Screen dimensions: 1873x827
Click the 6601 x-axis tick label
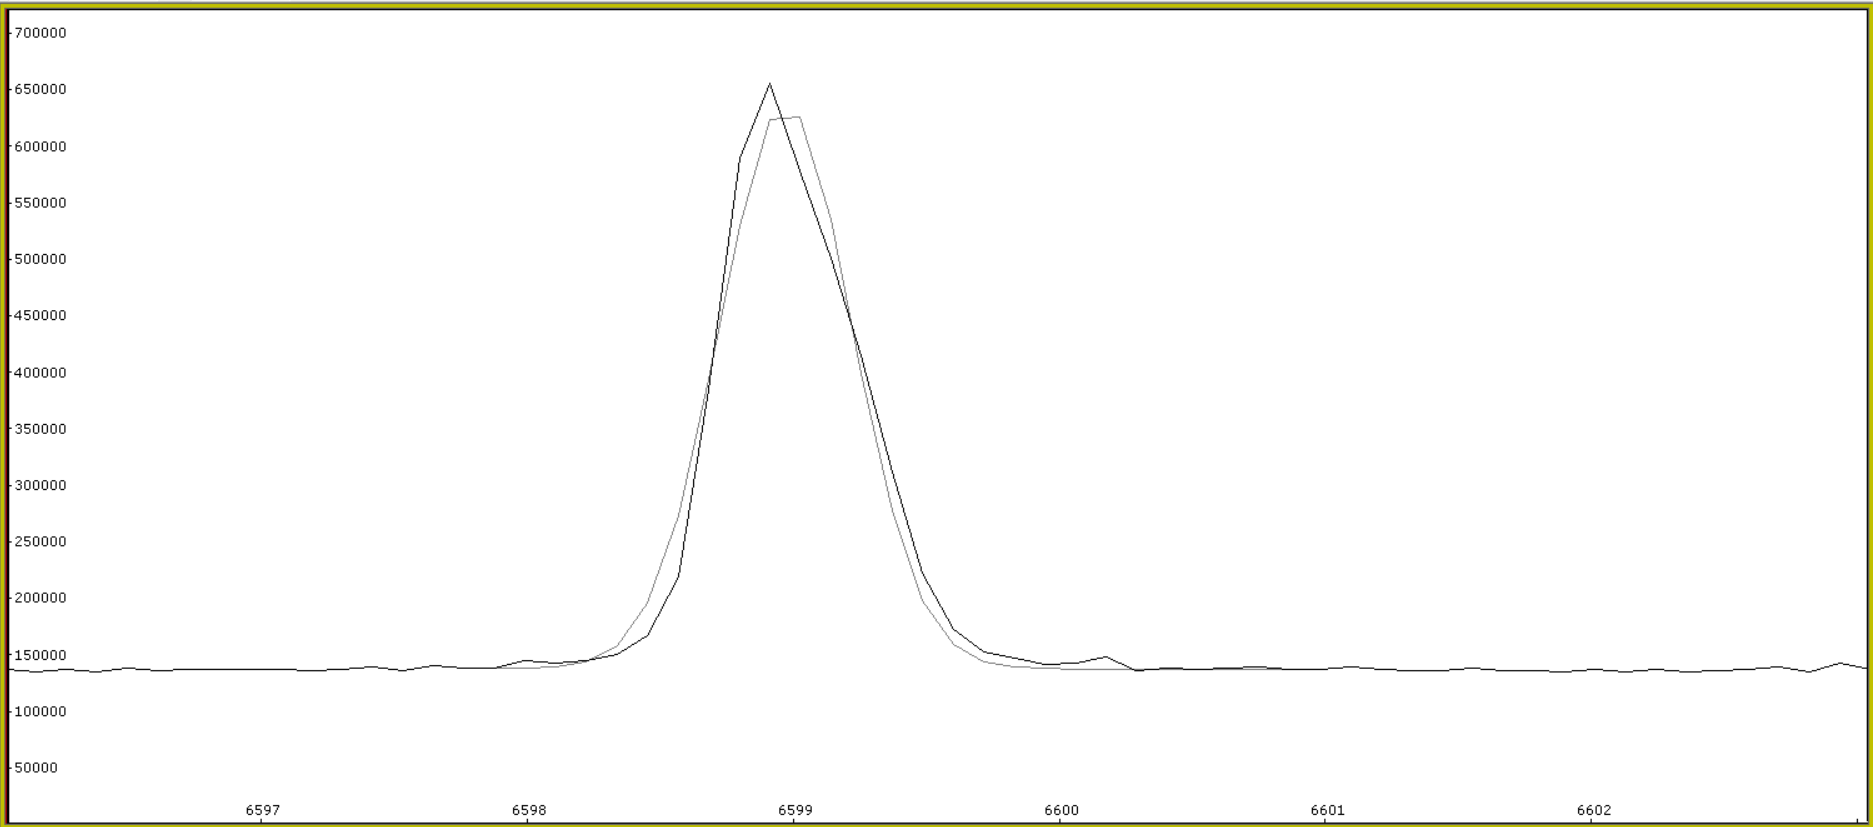(1327, 810)
